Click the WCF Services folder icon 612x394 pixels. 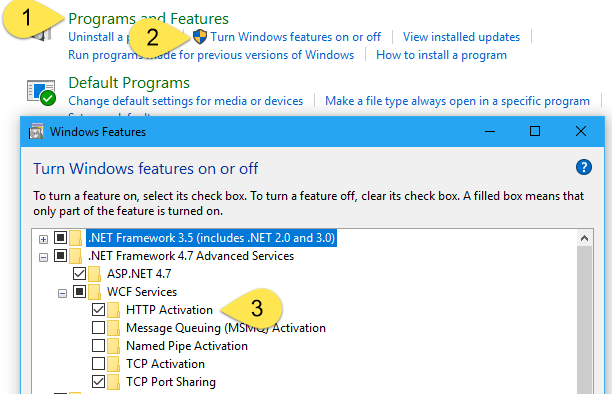click(x=94, y=292)
